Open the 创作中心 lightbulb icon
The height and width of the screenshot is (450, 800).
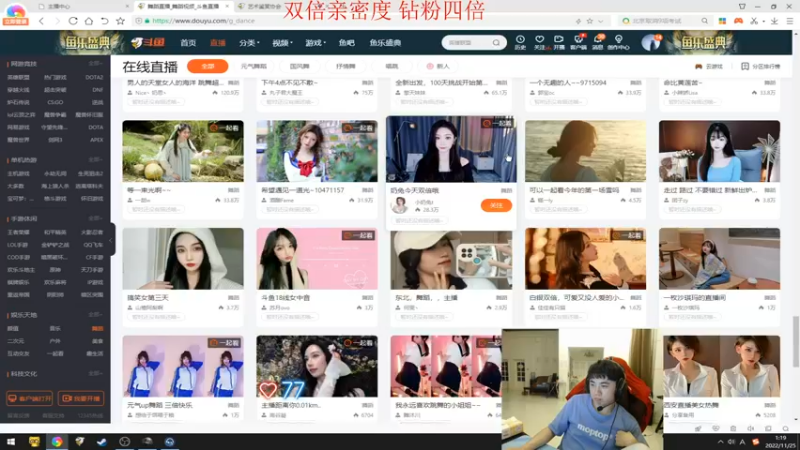coord(618,42)
